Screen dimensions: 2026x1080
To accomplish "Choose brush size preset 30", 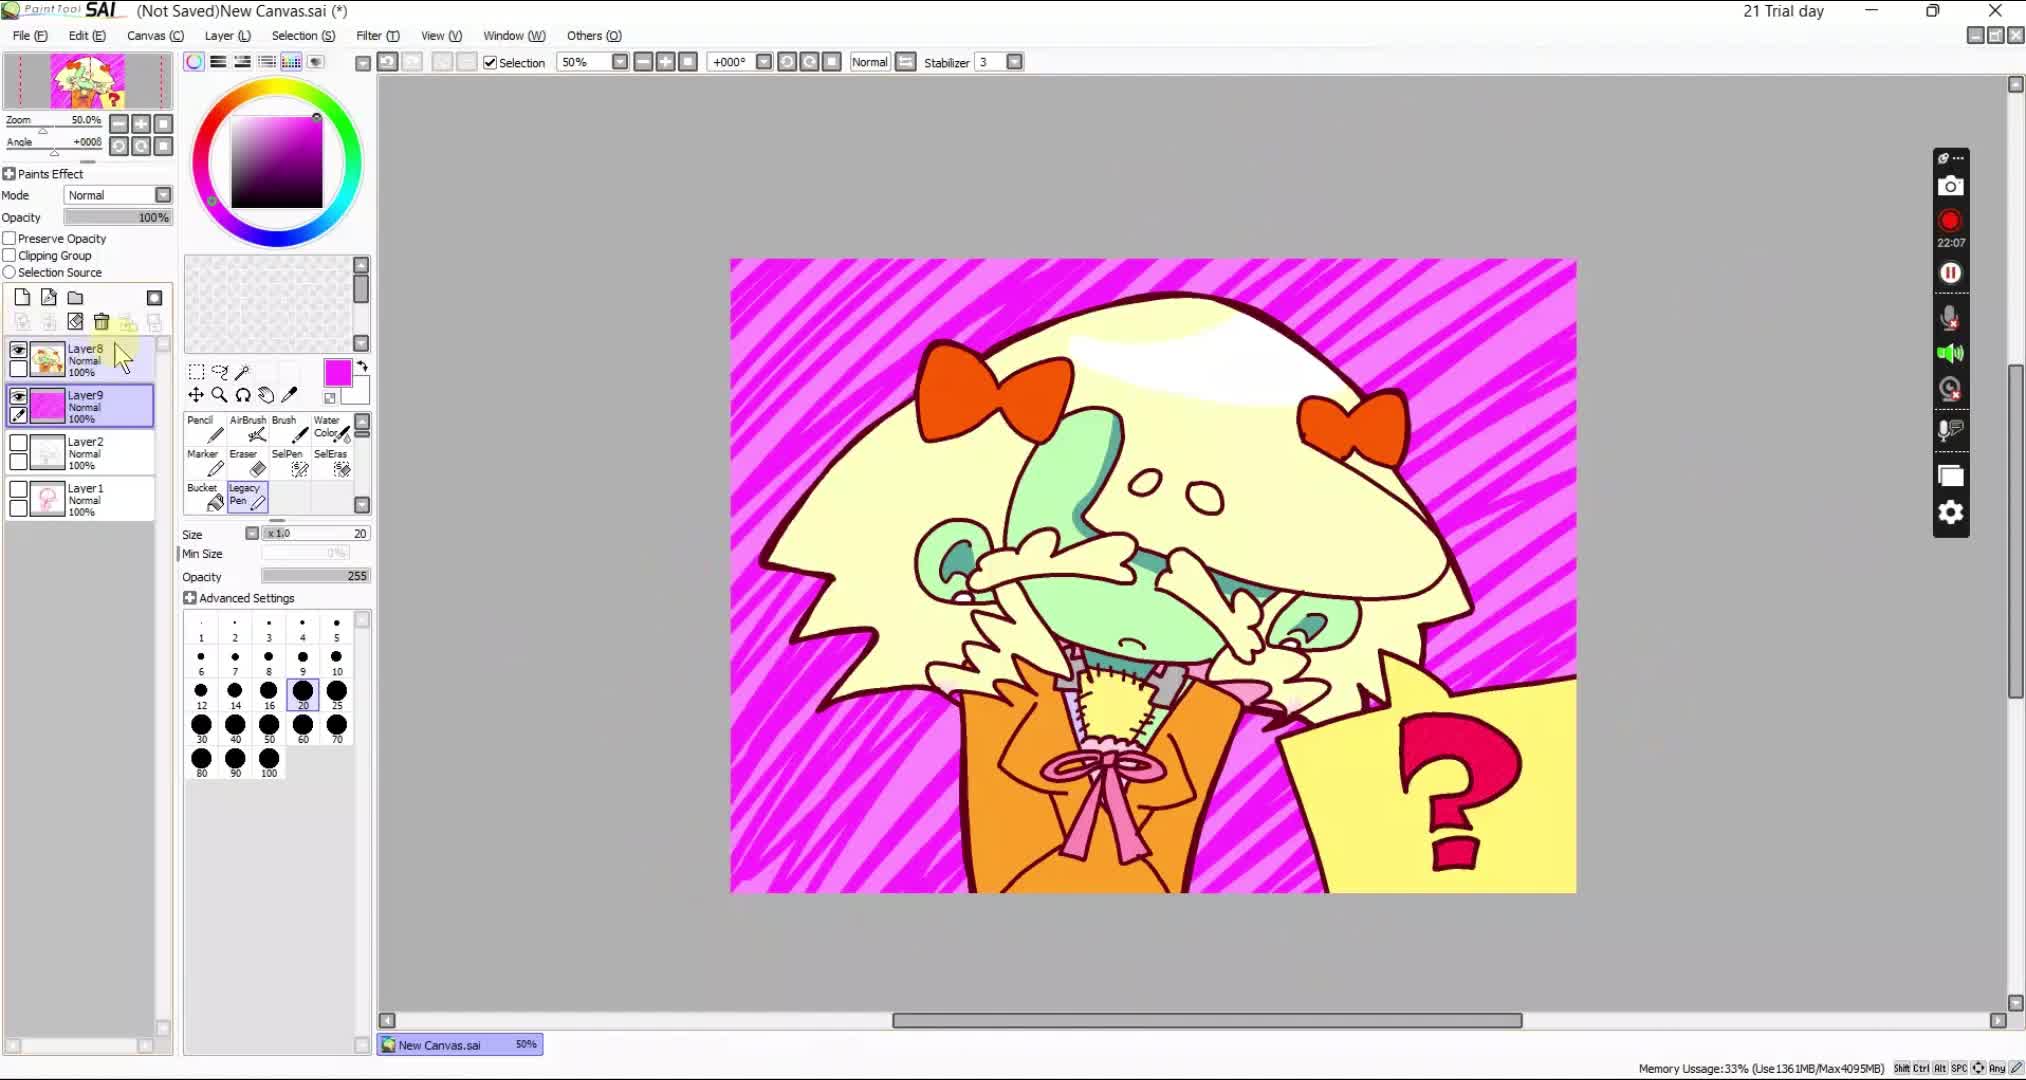I will point(201,728).
